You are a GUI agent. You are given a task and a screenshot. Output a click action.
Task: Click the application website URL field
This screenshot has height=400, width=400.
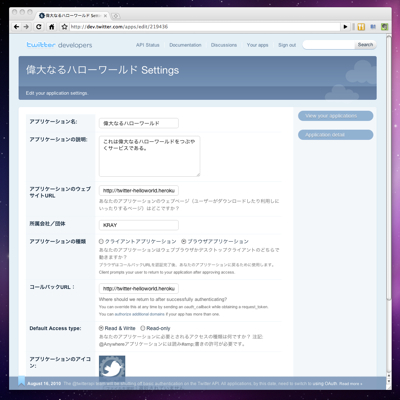[139, 191]
